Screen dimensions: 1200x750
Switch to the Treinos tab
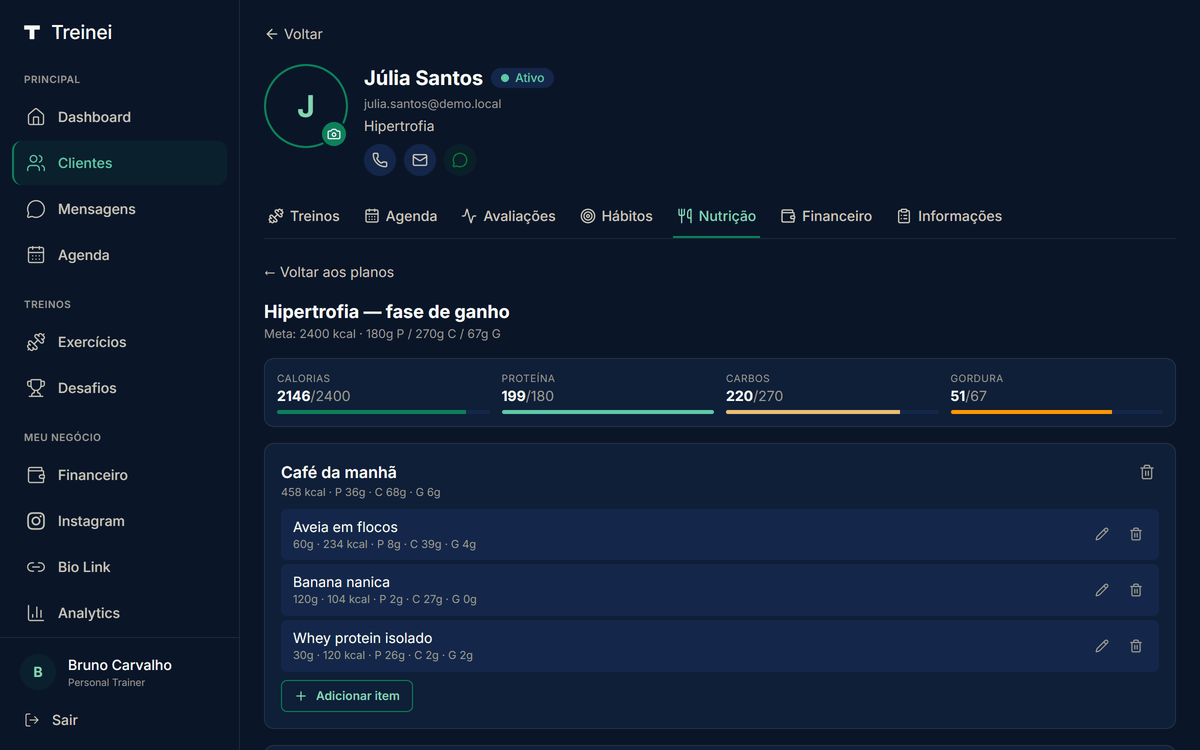click(x=304, y=216)
